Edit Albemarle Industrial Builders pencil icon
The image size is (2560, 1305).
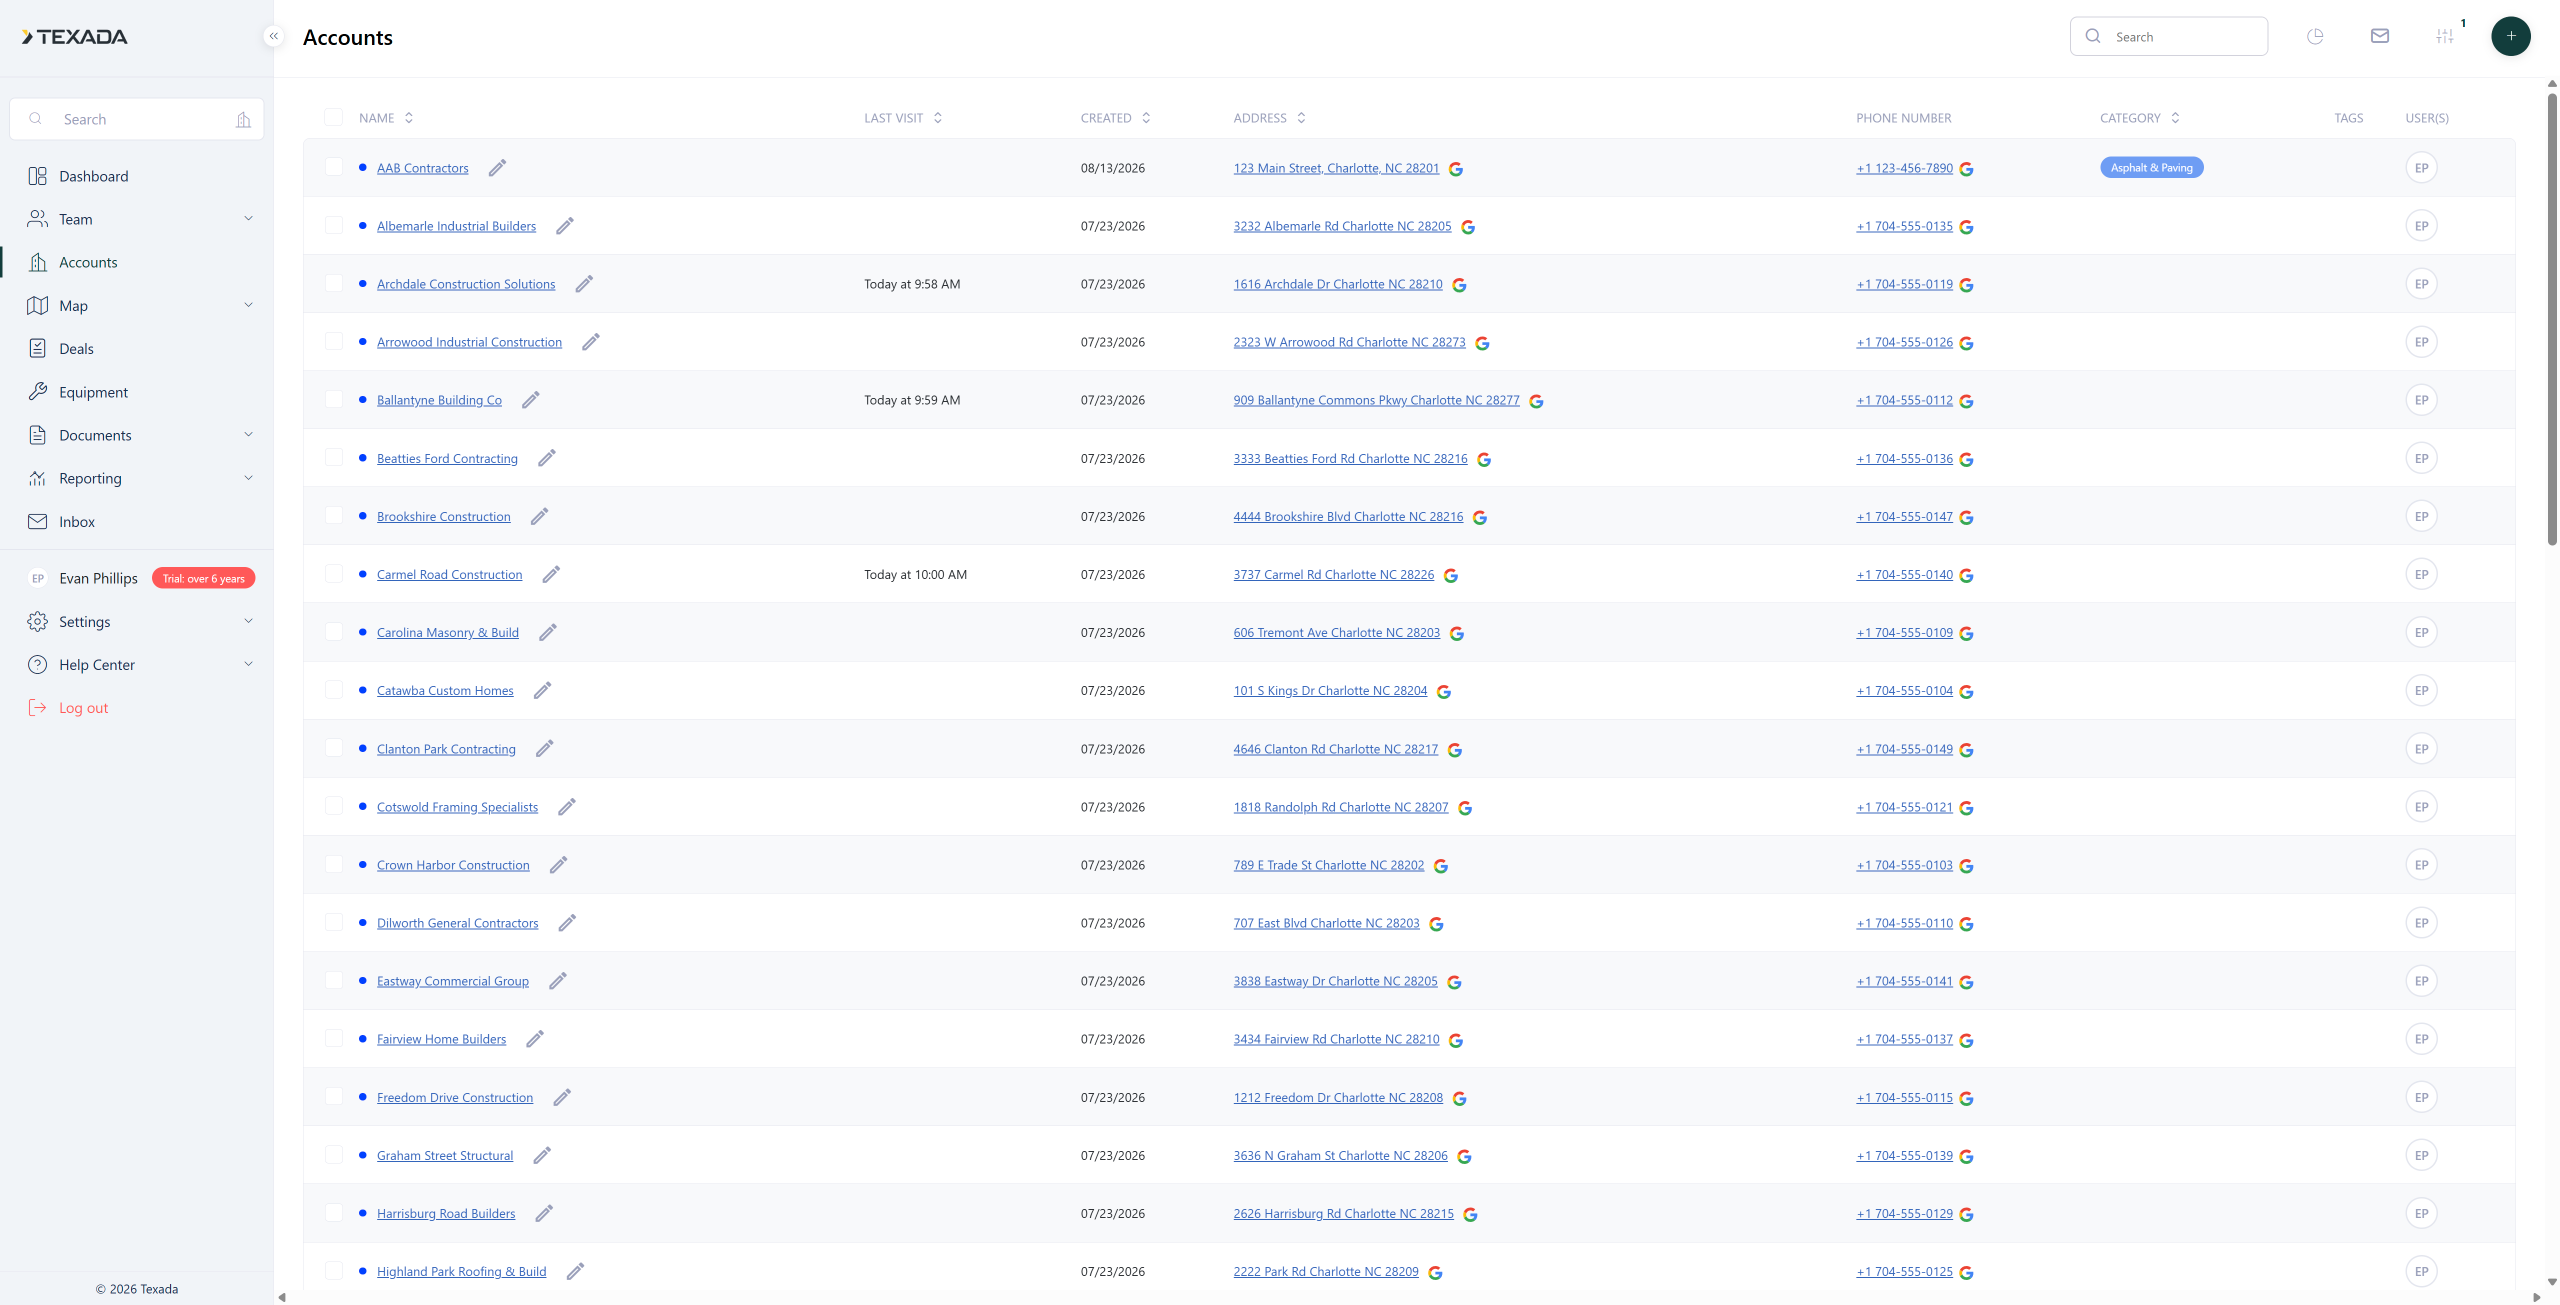[565, 225]
